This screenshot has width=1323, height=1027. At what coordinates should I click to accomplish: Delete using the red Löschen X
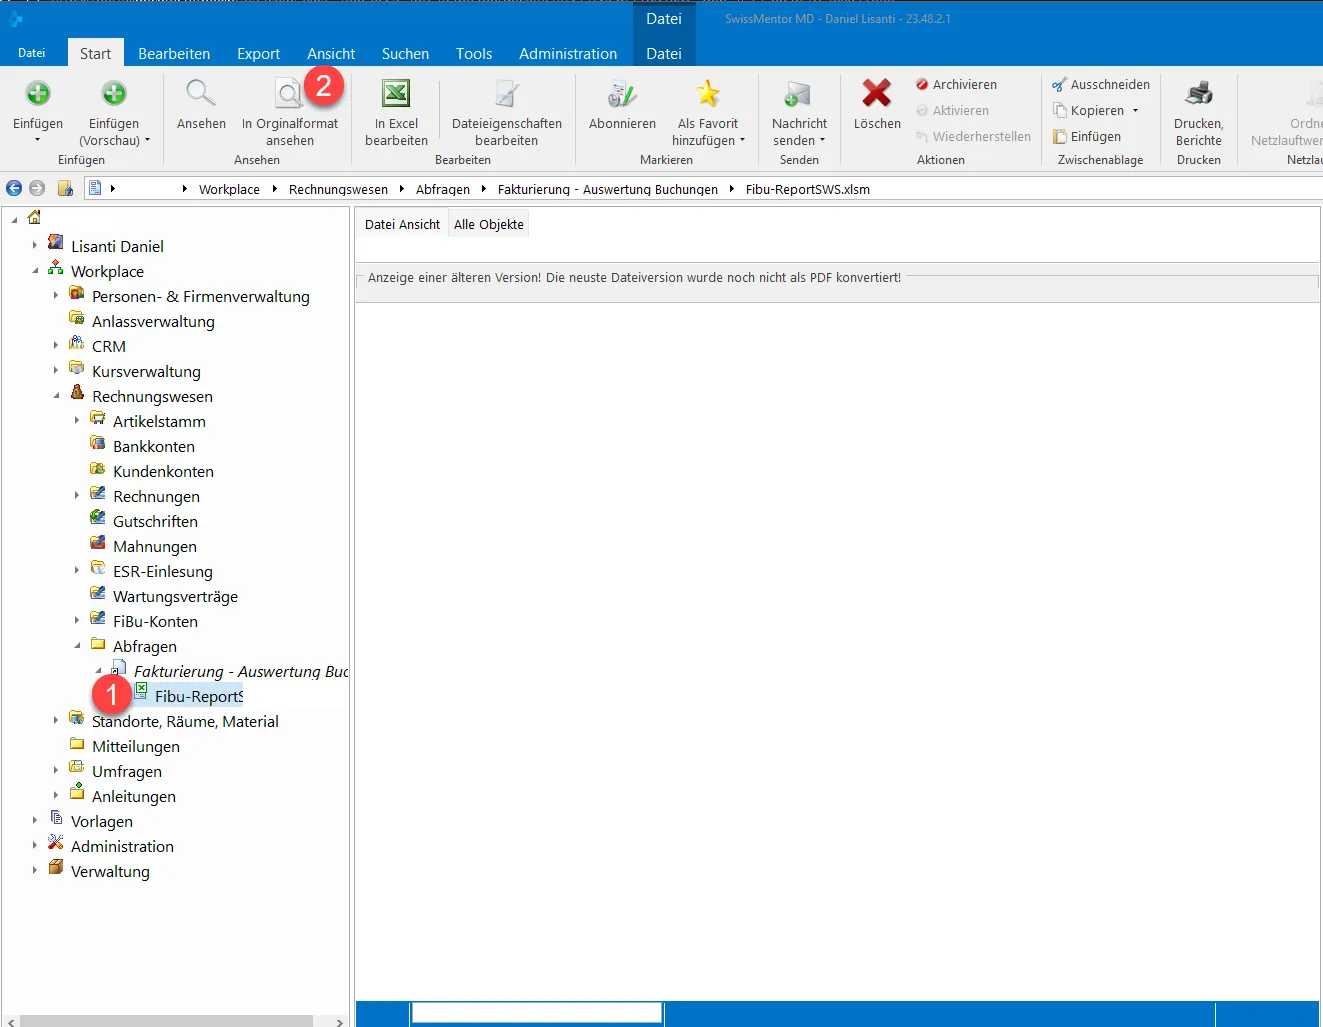coord(877,93)
